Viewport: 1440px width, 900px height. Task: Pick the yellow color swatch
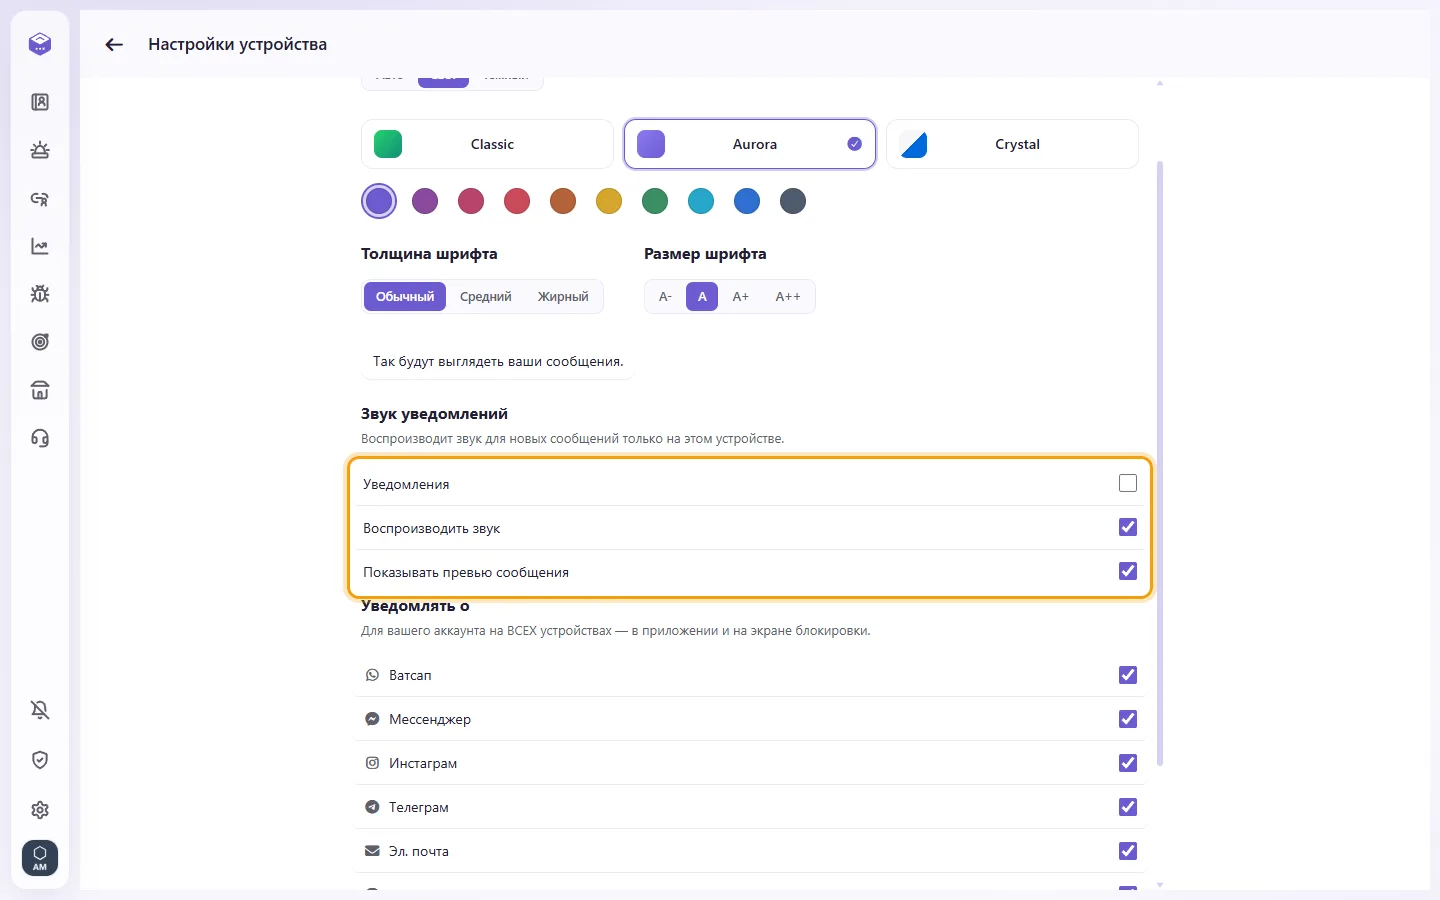pyautogui.click(x=609, y=201)
